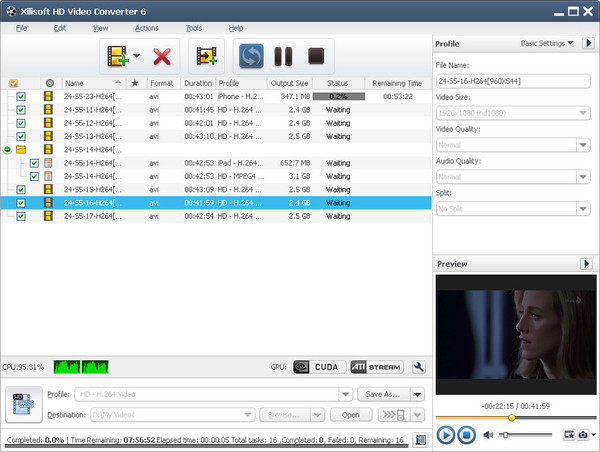Expand the Preview panel arrow
Screen dimensions: 600x452
pyautogui.click(x=586, y=264)
